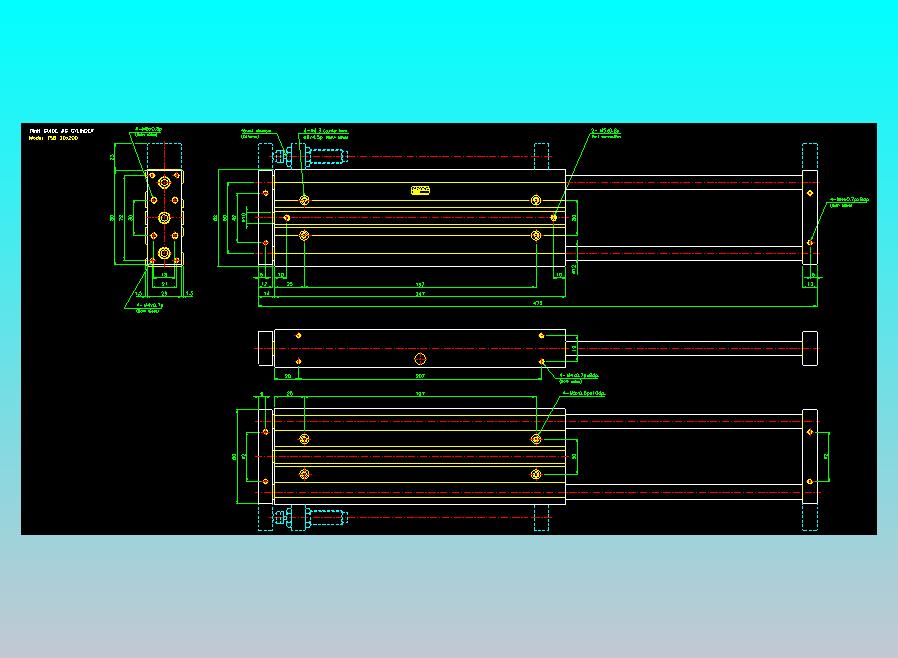The image size is (898, 658).
Task: Click the yellow nameplate on the cylinder body
Action: pyautogui.click(x=420, y=190)
